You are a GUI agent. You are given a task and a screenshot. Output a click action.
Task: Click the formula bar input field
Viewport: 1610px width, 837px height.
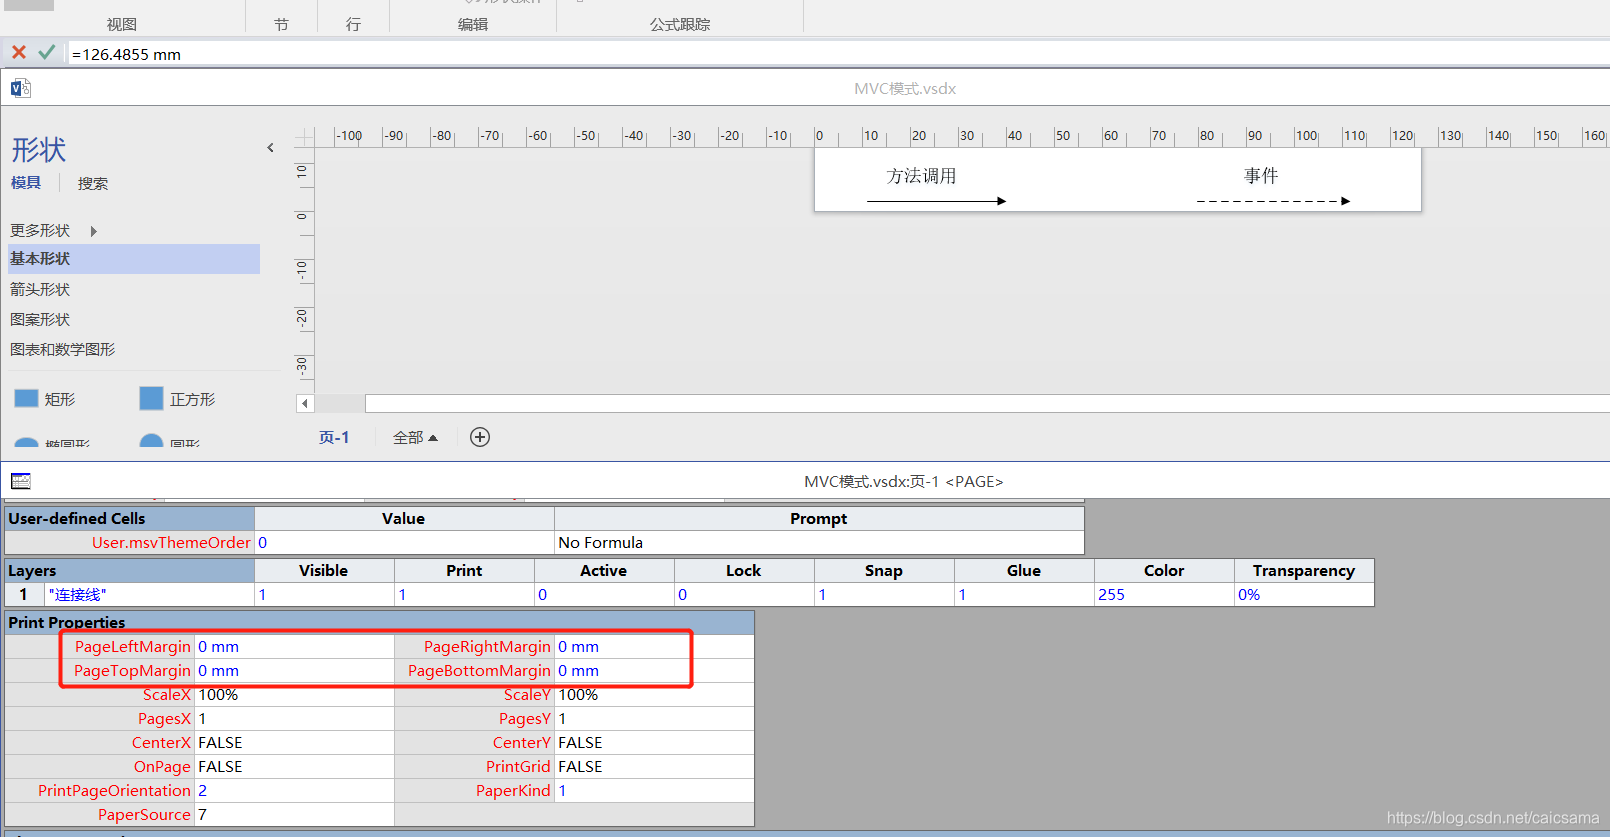(838, 54)
